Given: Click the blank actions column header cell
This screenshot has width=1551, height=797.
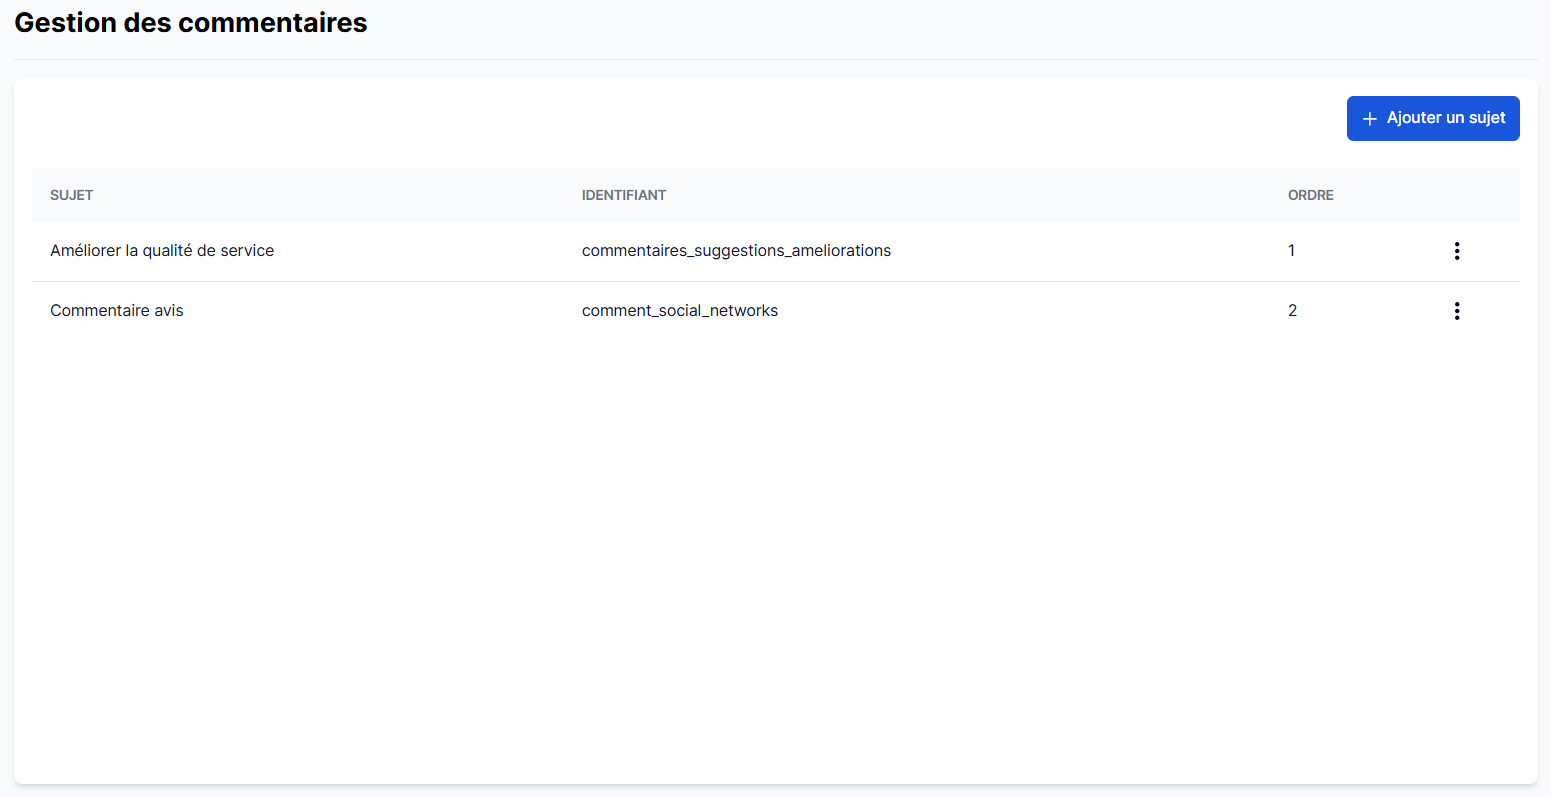Looking at the screenshot, I should pyautogui.click(x=1456, y=195).
